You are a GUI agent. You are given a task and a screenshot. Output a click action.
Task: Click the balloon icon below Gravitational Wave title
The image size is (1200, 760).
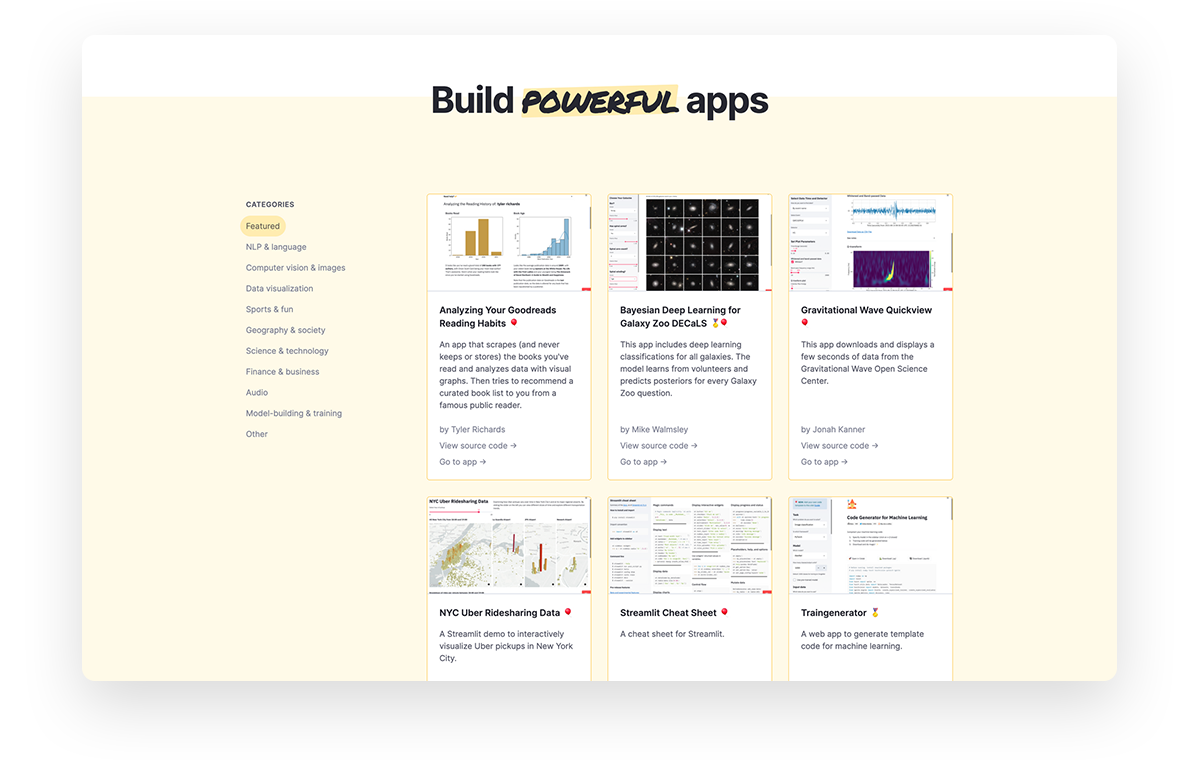click(805, 324)
